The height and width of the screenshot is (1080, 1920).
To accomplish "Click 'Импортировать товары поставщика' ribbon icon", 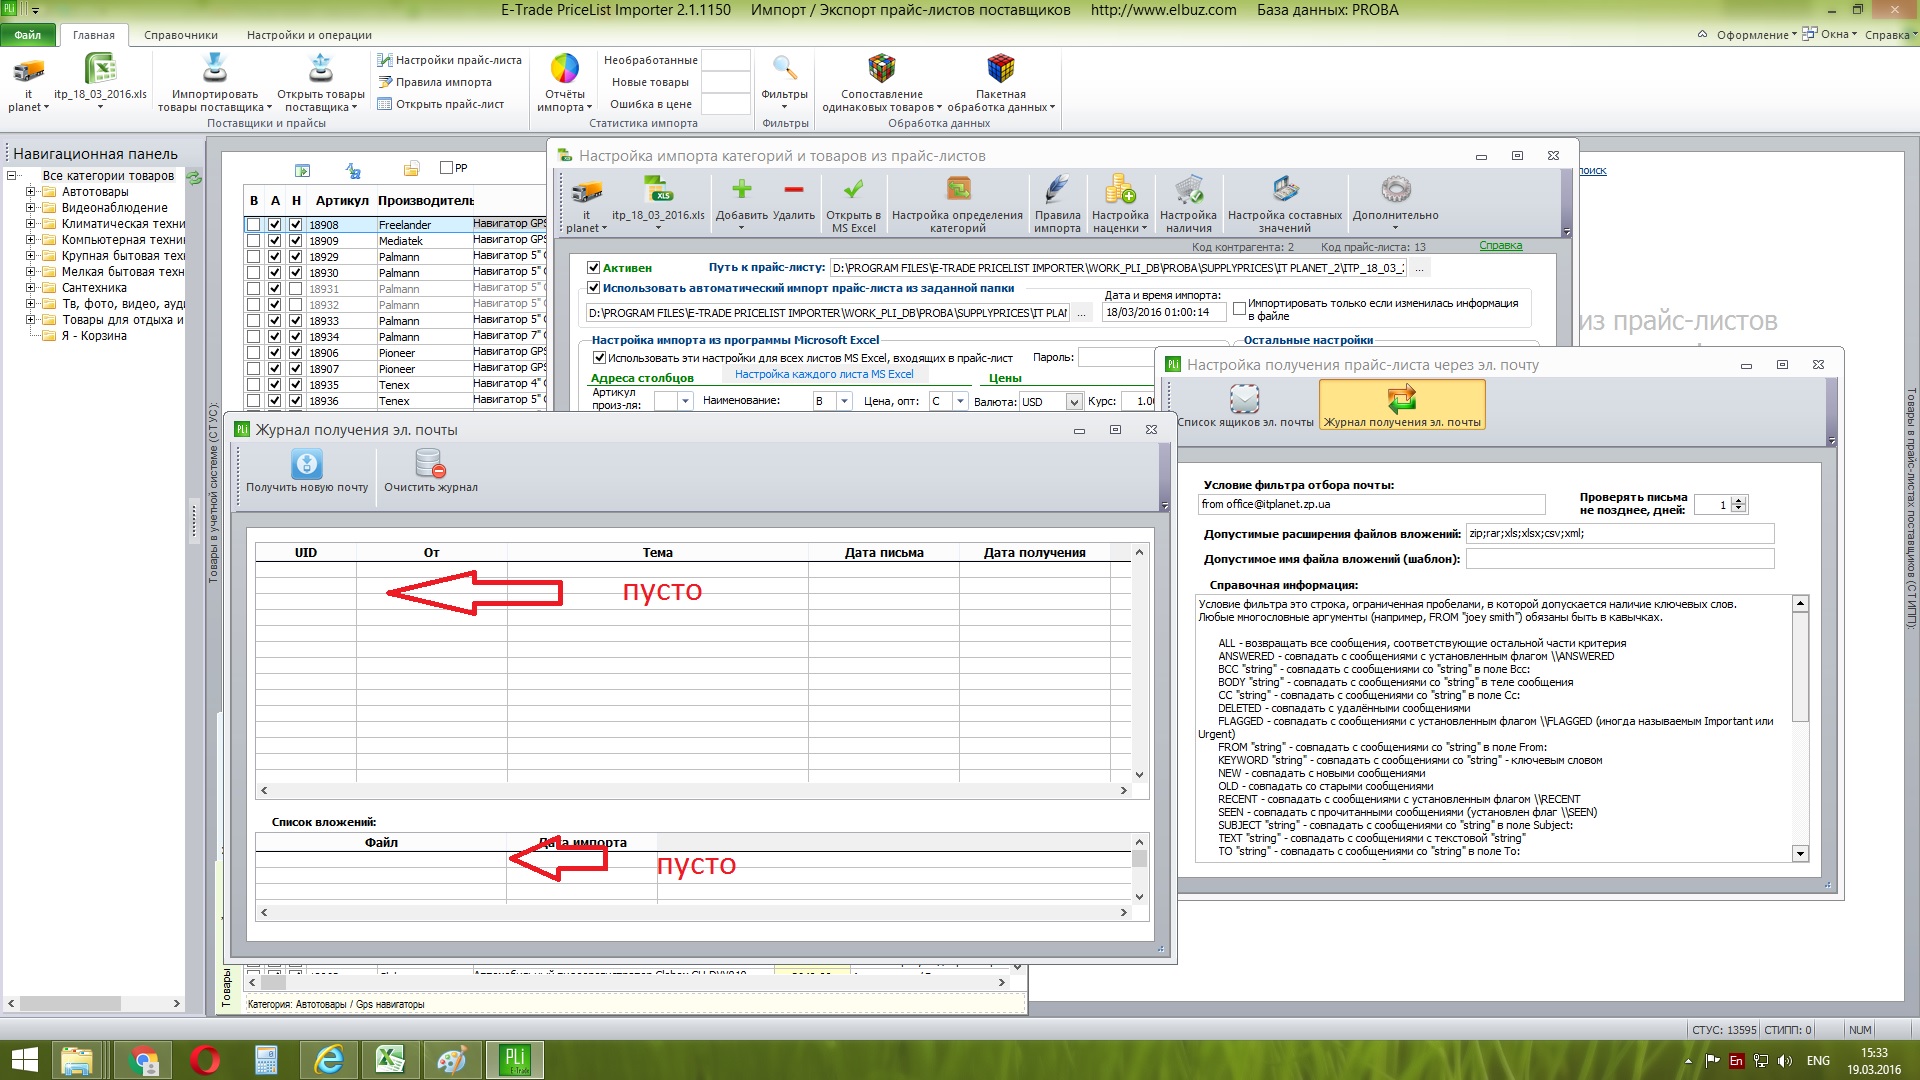I will 215,69.
